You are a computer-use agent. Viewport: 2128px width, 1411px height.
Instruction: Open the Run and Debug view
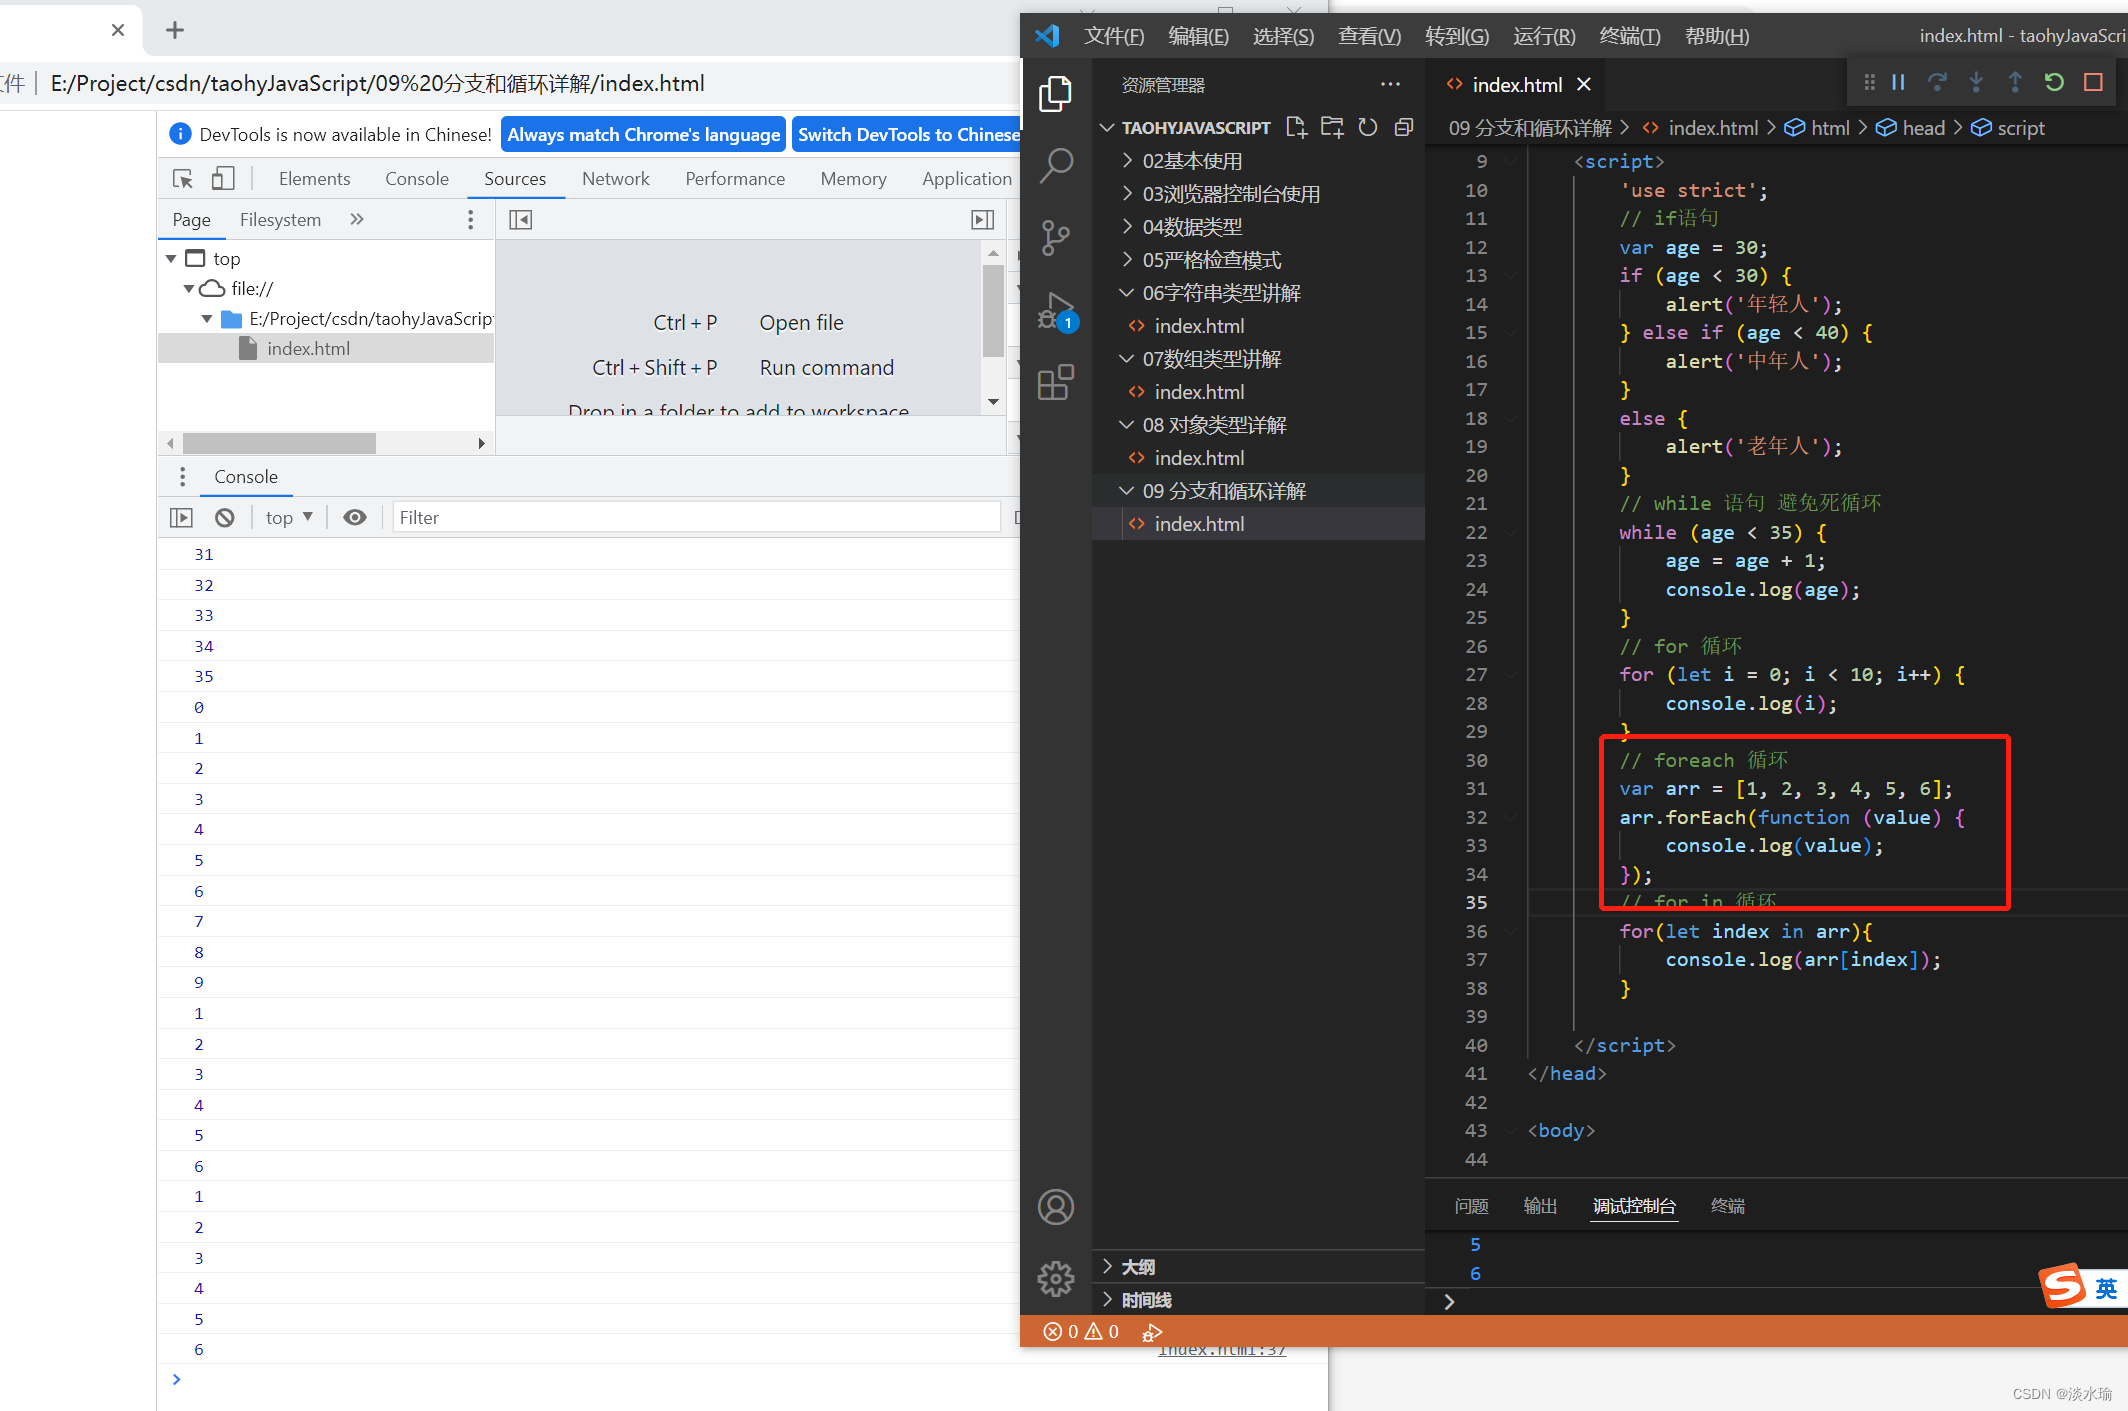(1056, 311)
